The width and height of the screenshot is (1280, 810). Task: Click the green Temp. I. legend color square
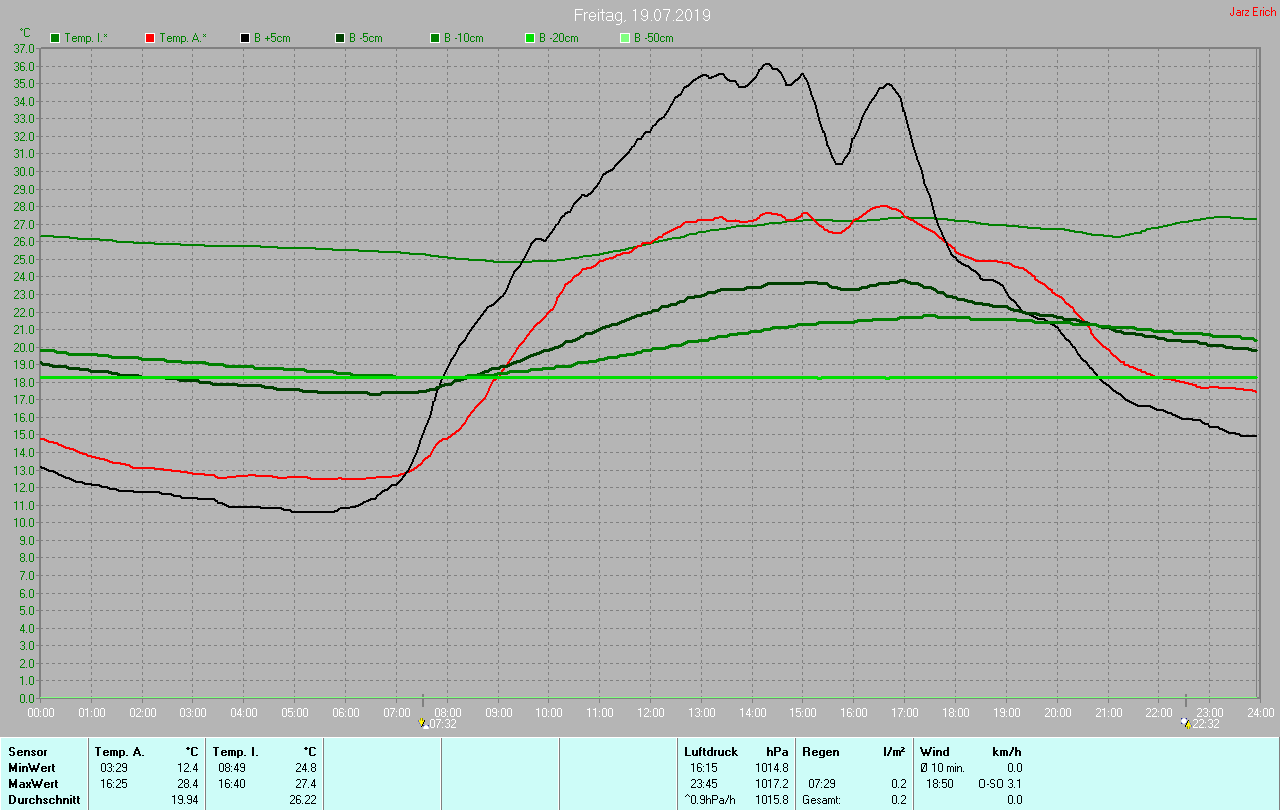55,38
